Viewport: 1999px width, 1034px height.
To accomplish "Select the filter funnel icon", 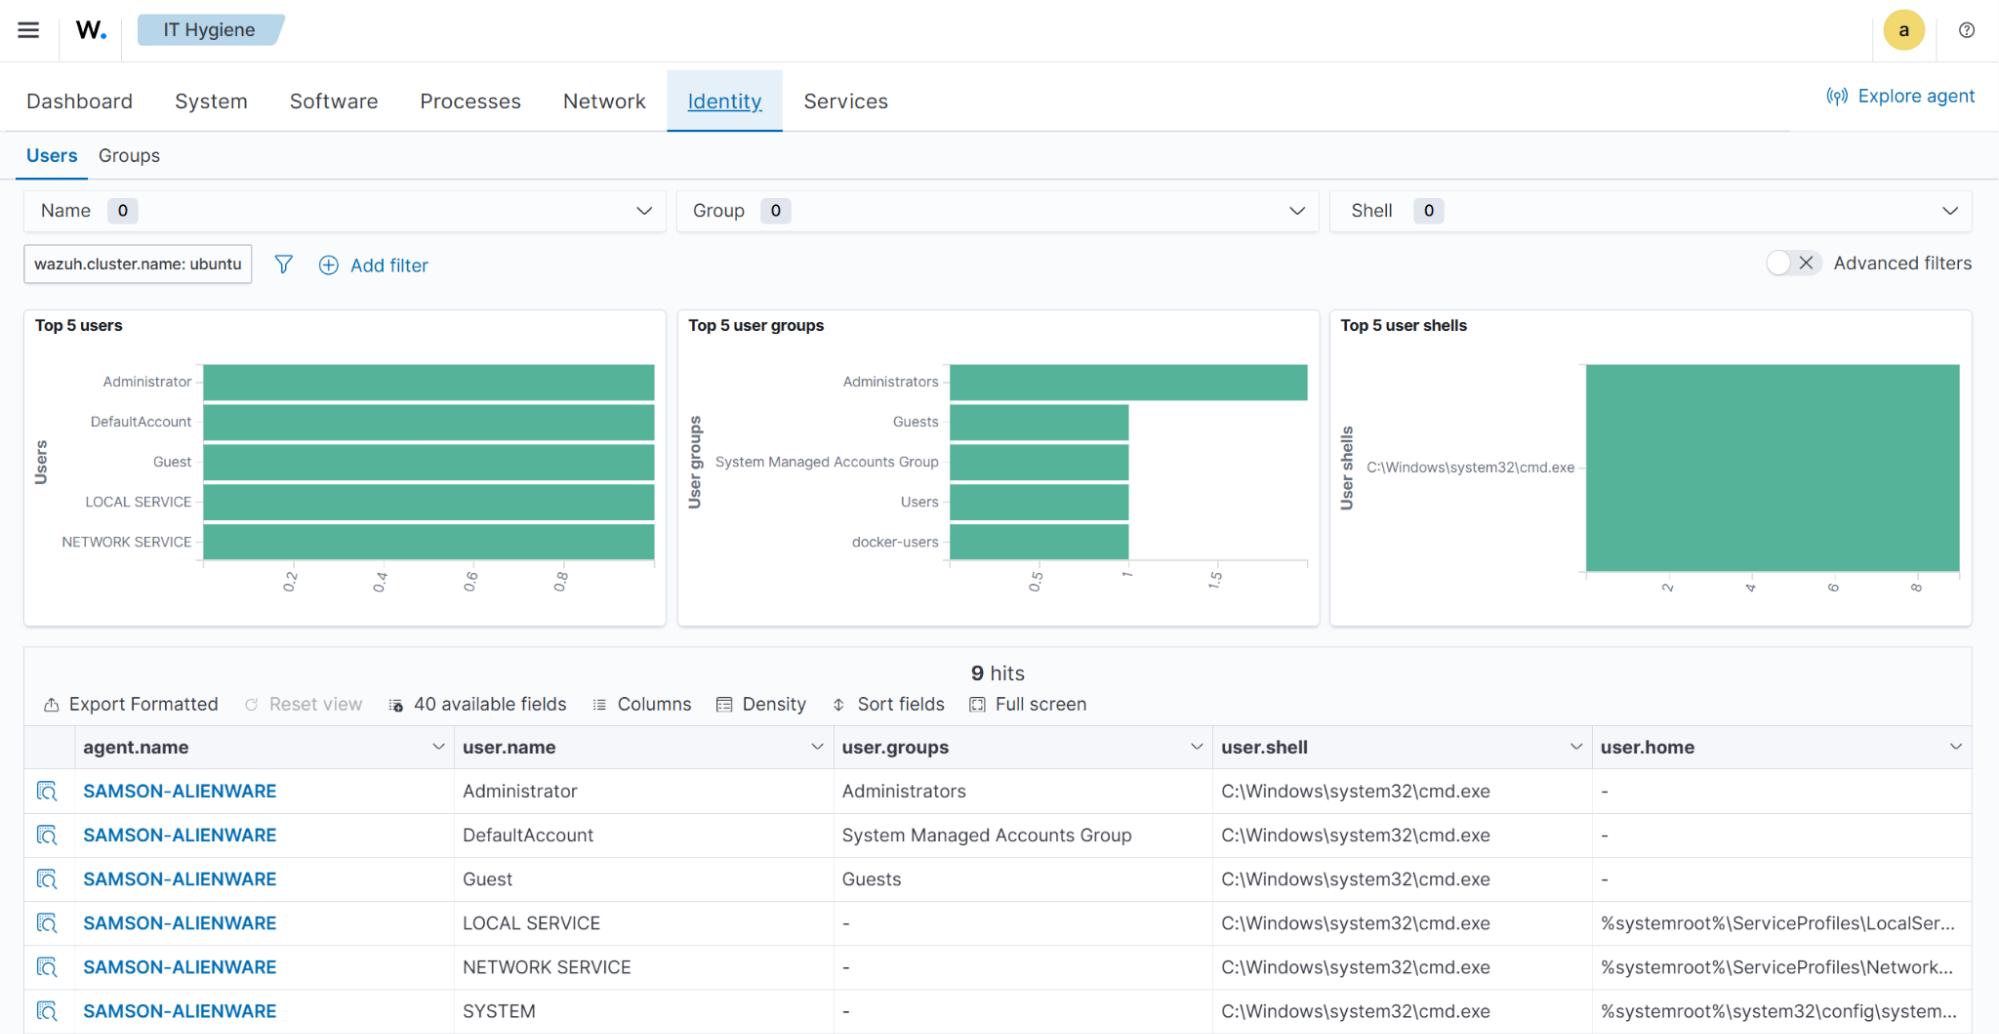I will point(283,264).
